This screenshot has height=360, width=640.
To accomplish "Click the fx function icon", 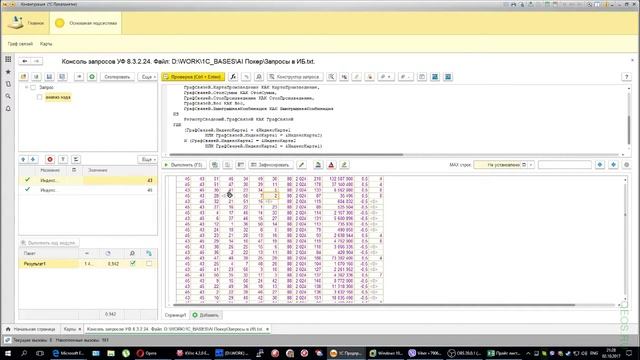I will coord(233,77).
